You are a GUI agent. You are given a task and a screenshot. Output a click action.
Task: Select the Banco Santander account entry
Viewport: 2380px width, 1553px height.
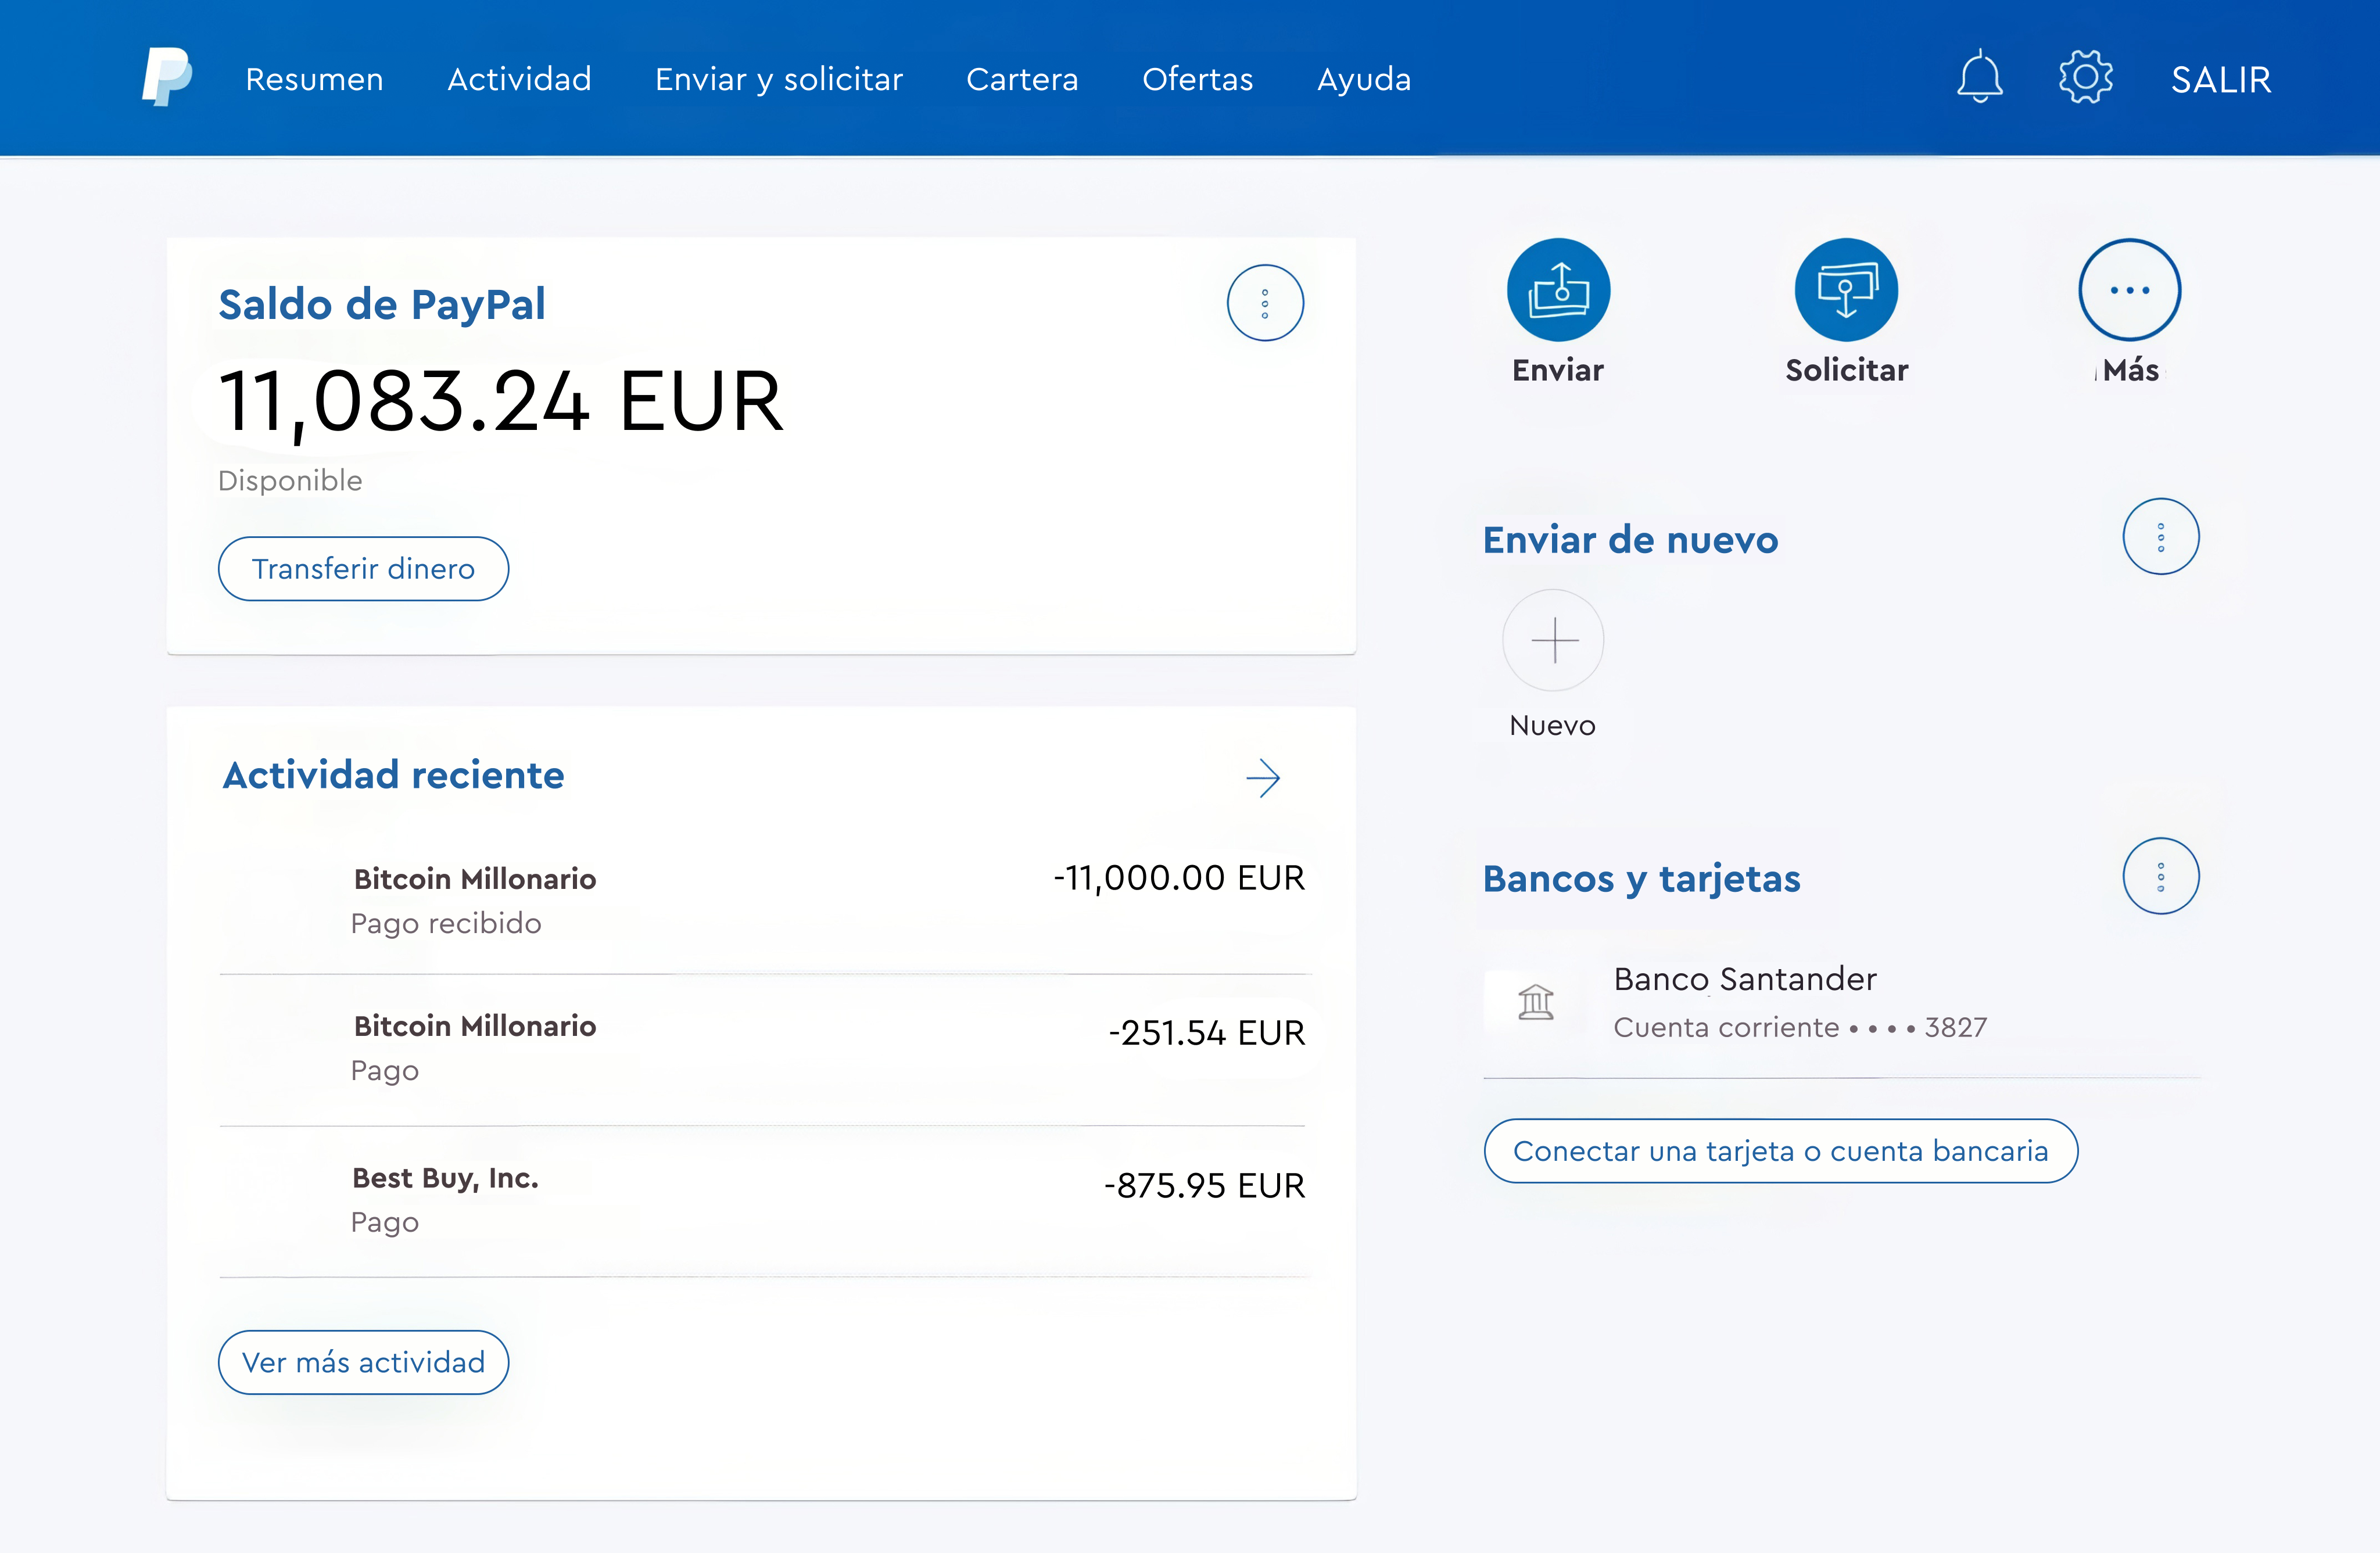tap(1841, 1002)
